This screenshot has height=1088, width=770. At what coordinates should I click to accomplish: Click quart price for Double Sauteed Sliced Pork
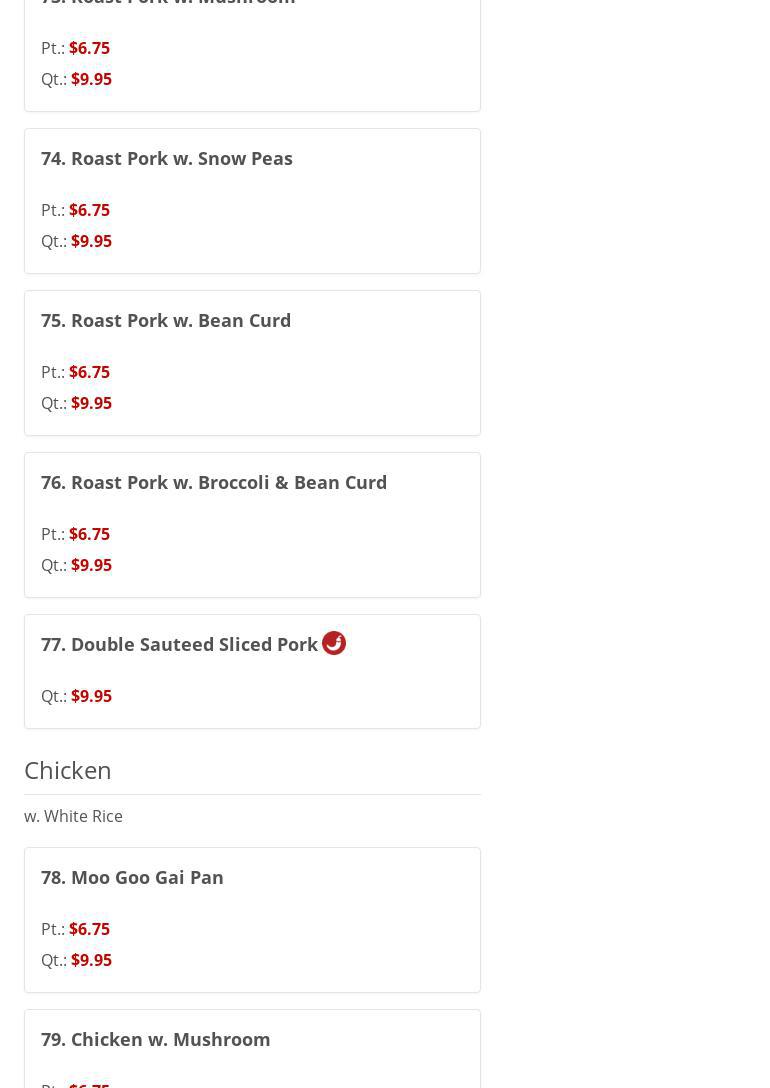coord(91,696)
